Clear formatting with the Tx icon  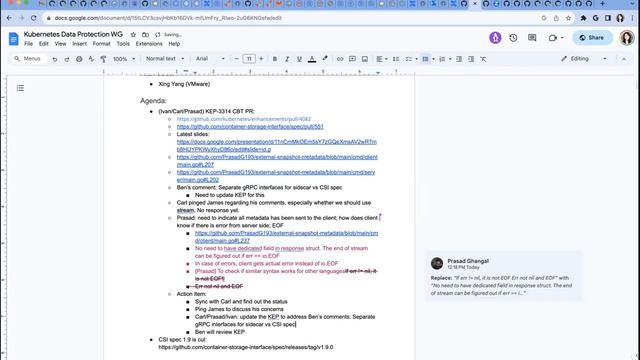(x=483, y=59)
